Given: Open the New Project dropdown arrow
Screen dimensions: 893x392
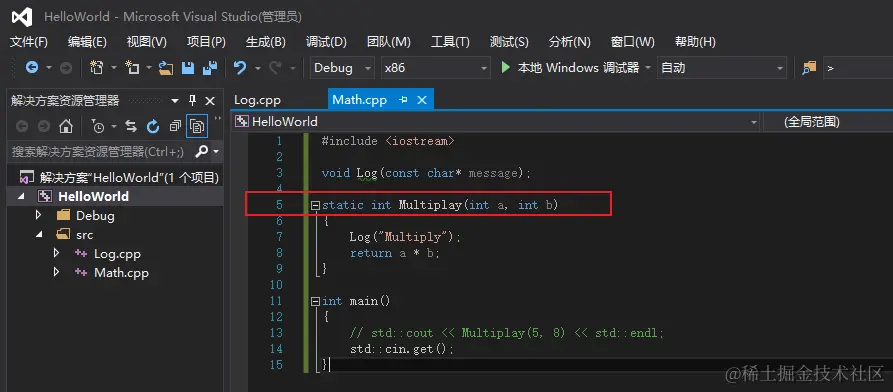Looking at the screenshot, I should 113,68.
